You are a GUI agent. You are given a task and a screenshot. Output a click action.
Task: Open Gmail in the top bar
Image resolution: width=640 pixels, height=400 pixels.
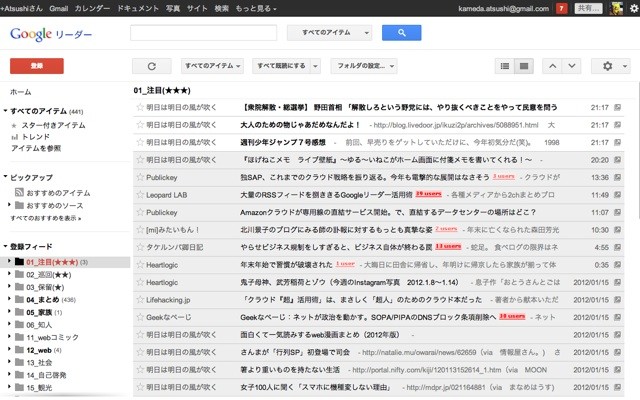coord(58,8)
